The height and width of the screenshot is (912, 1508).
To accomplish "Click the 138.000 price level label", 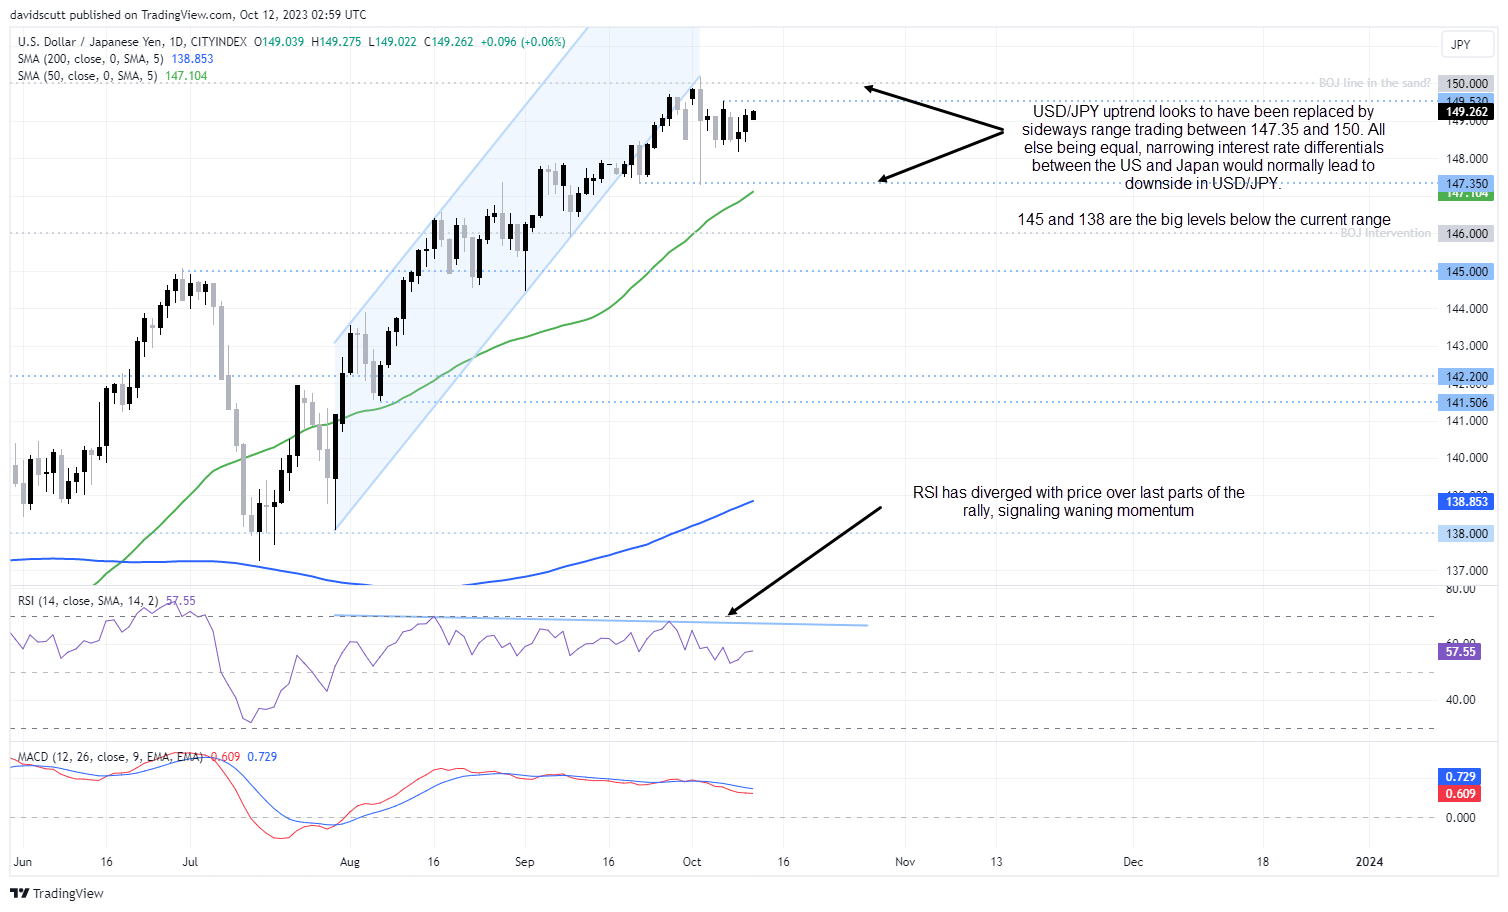I will [1467, 533].
